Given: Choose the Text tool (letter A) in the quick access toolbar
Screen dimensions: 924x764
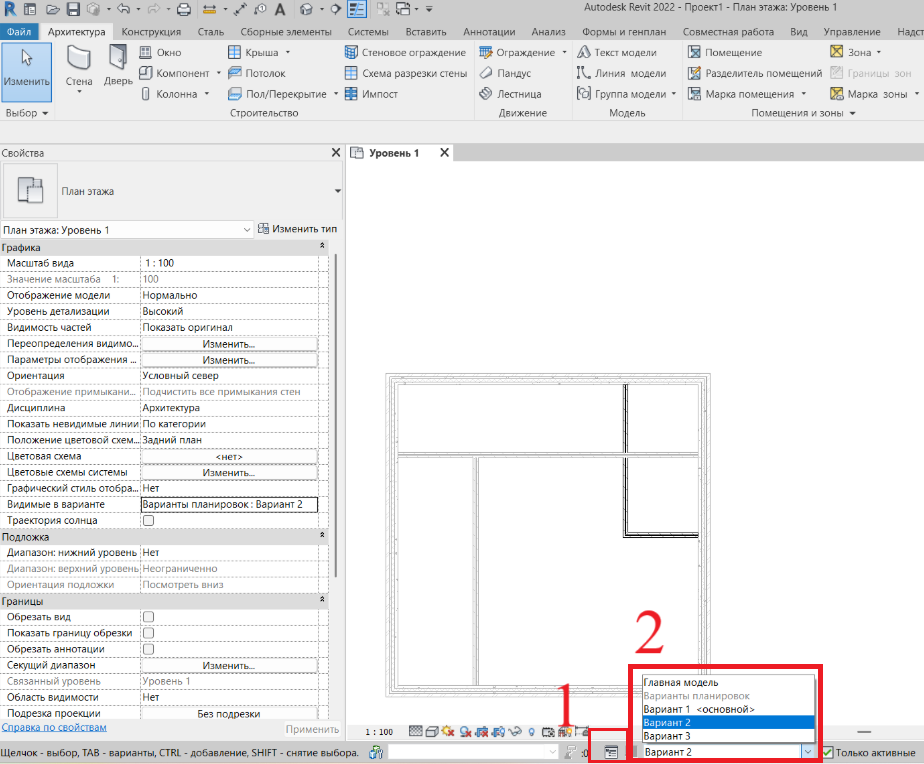Looking at the screenshot, I should point(280,9).
